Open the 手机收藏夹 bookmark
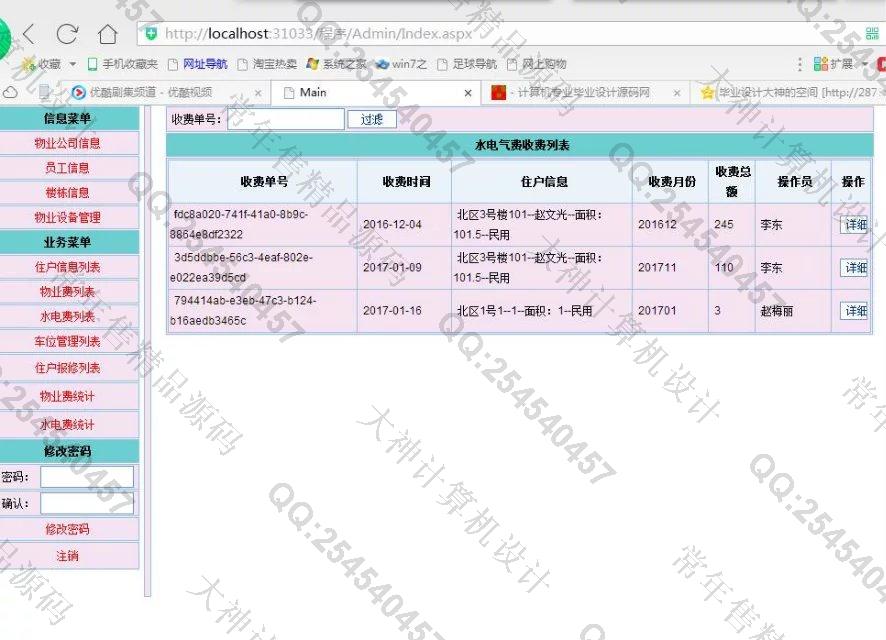The width and height of the screenshot is (886, 640). 123,64
